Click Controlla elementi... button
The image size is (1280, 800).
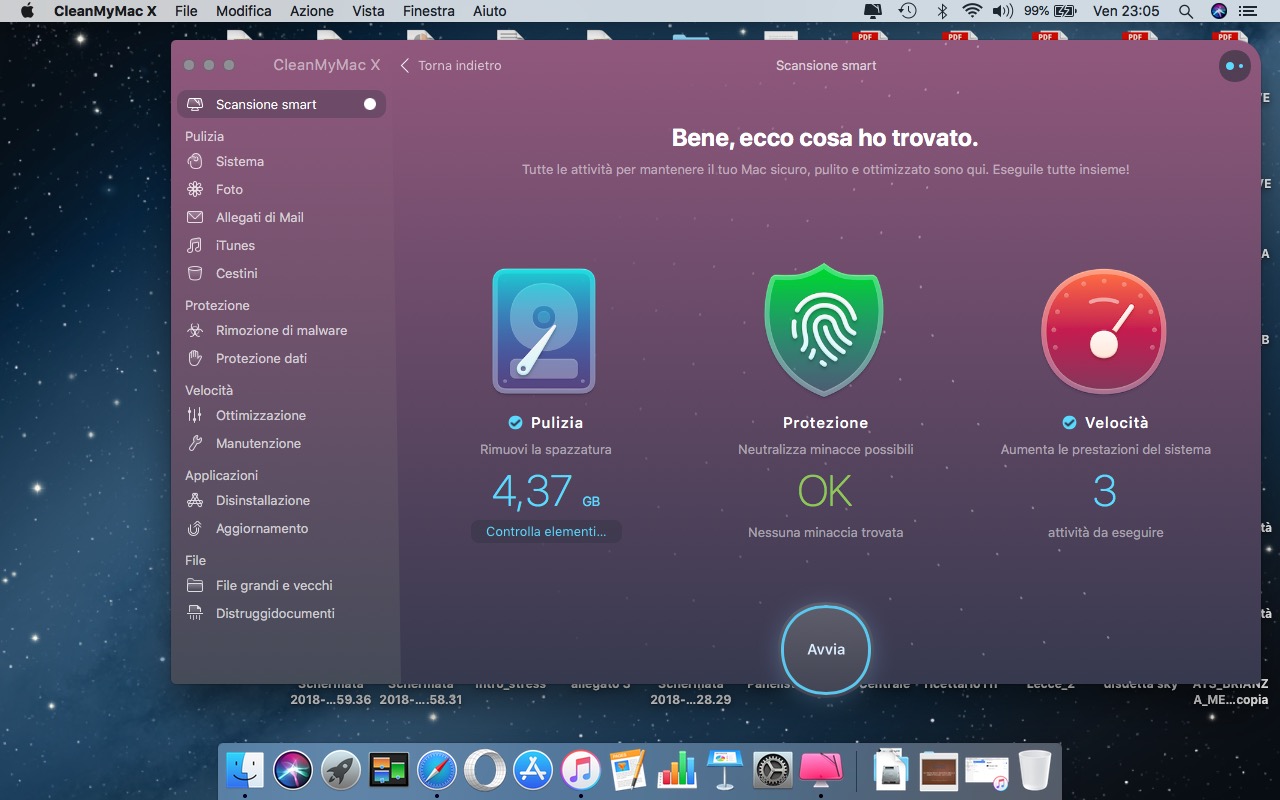pos(546,531)
